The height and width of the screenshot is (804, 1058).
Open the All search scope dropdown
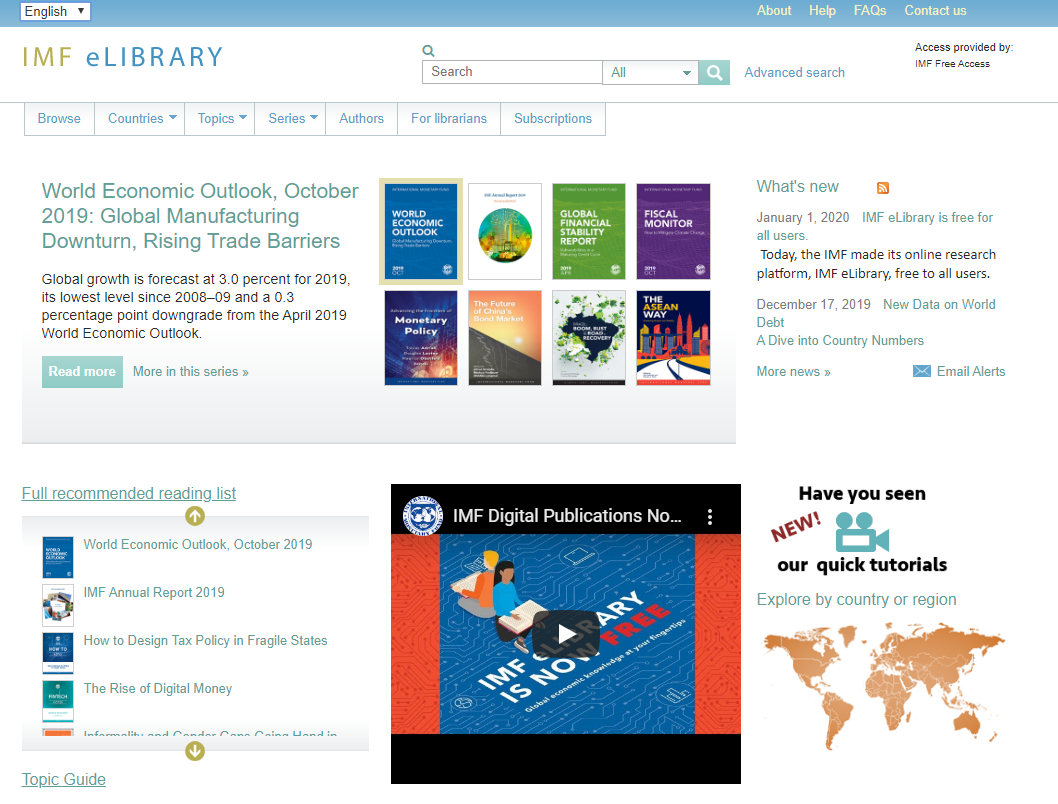tap(650, 72)
